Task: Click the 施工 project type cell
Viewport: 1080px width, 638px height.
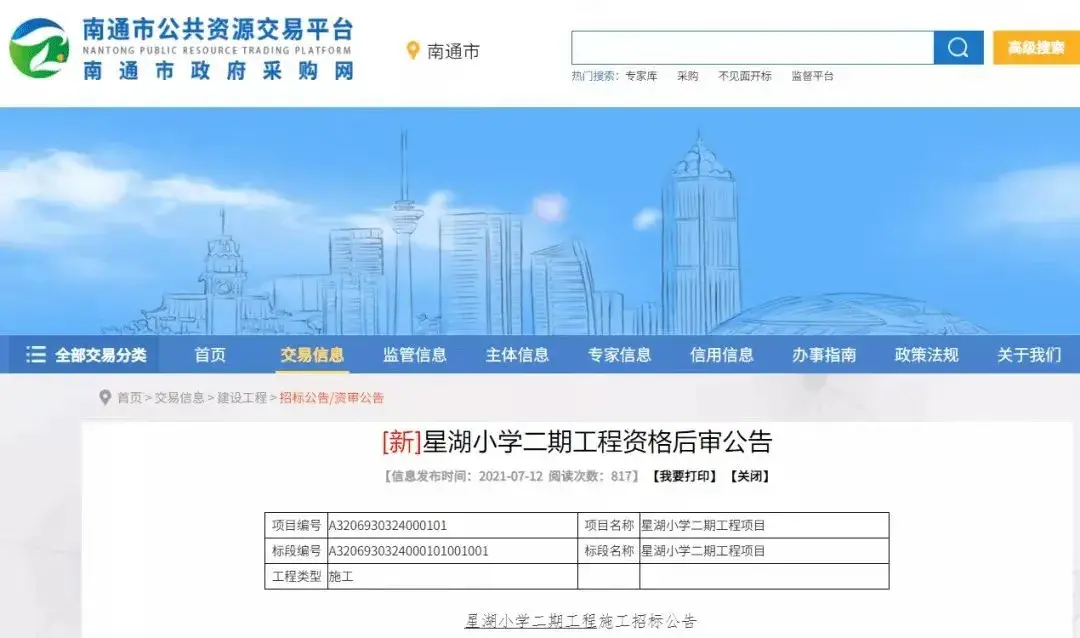Action: (x=452, y=576)
